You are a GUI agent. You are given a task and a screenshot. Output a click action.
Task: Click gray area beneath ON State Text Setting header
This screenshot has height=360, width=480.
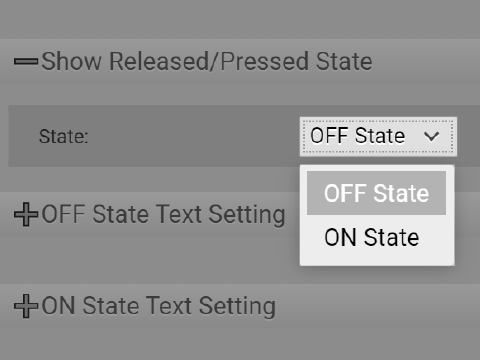(x=240, y=344)
